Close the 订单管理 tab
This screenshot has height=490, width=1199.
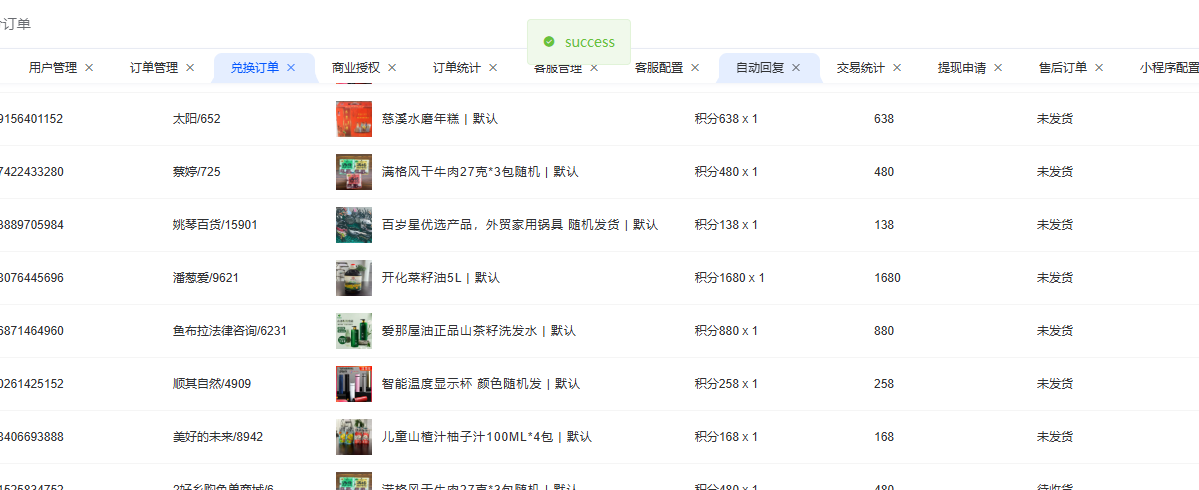click(190, 67)
